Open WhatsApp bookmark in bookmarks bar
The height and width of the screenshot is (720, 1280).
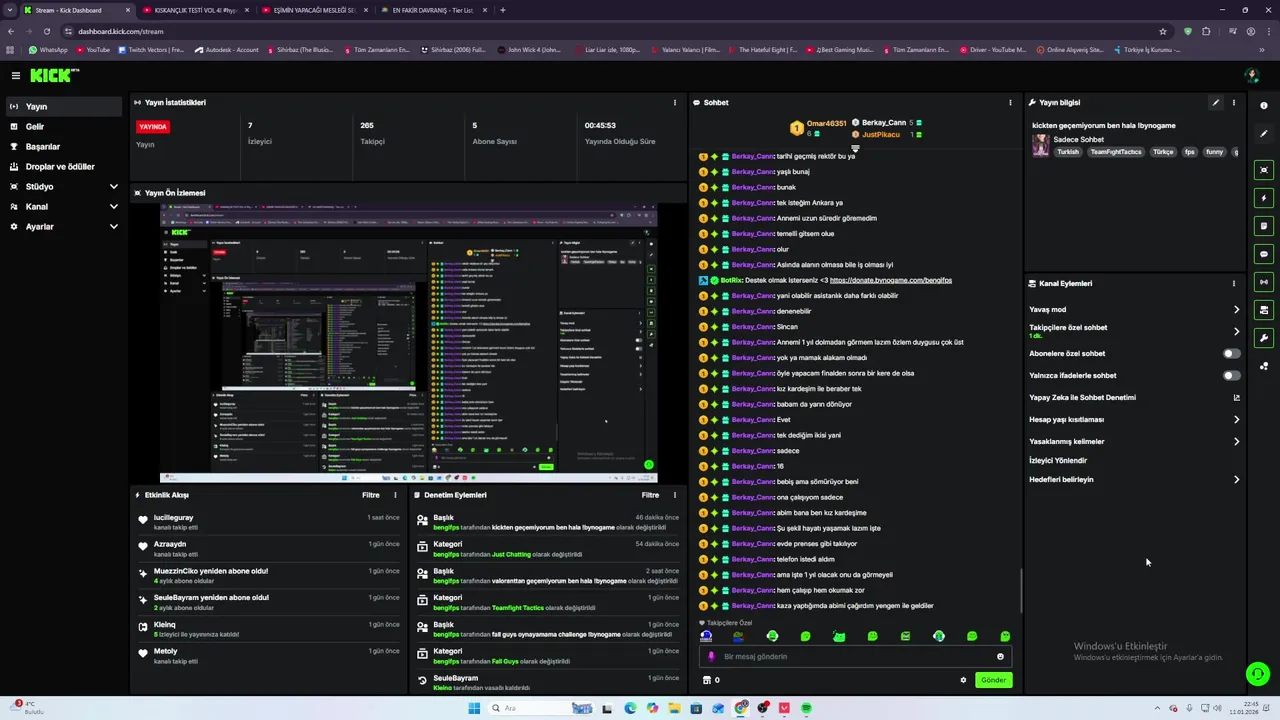click(48, 49)
